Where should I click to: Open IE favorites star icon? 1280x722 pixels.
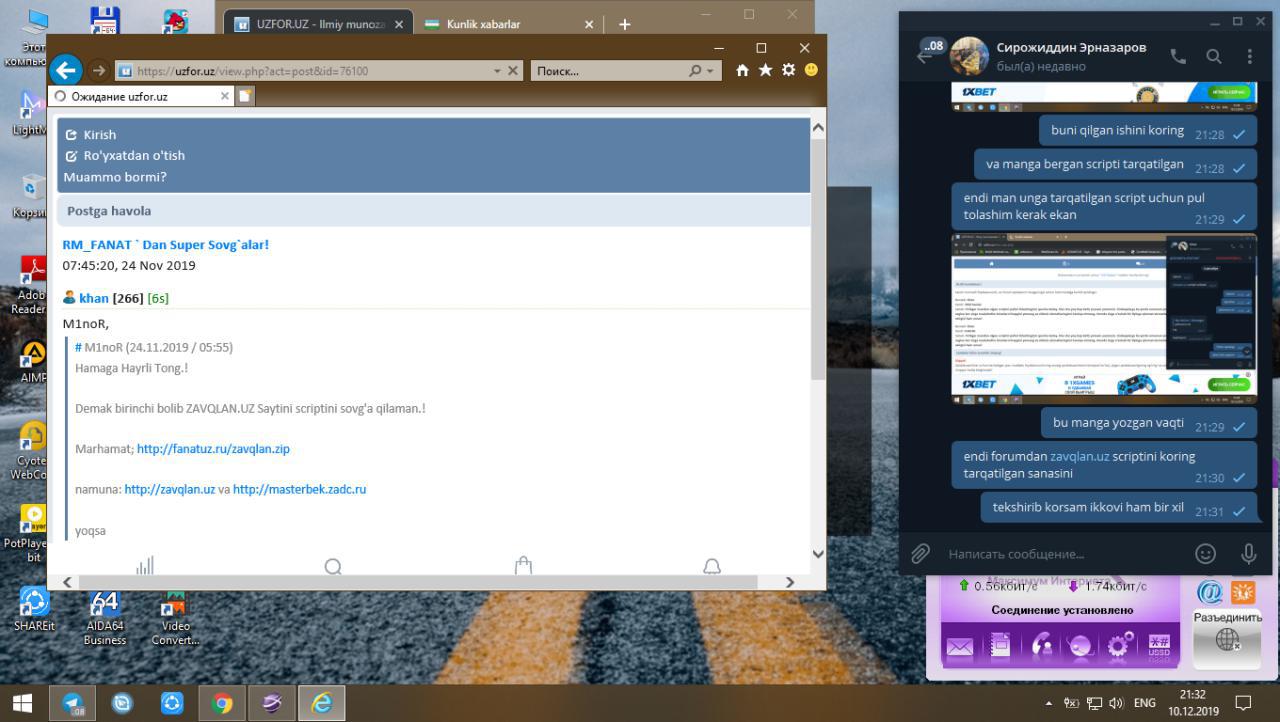(x=765, y=70)
